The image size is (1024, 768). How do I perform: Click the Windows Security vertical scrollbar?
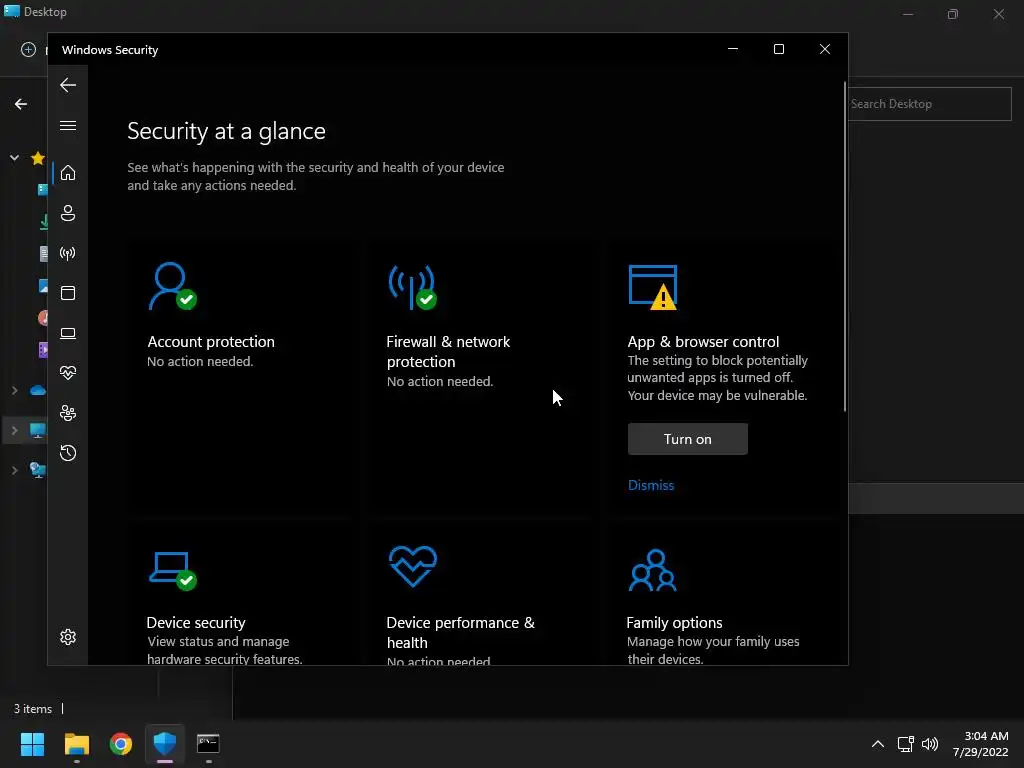pyautogui.click(x=844, y=247)
